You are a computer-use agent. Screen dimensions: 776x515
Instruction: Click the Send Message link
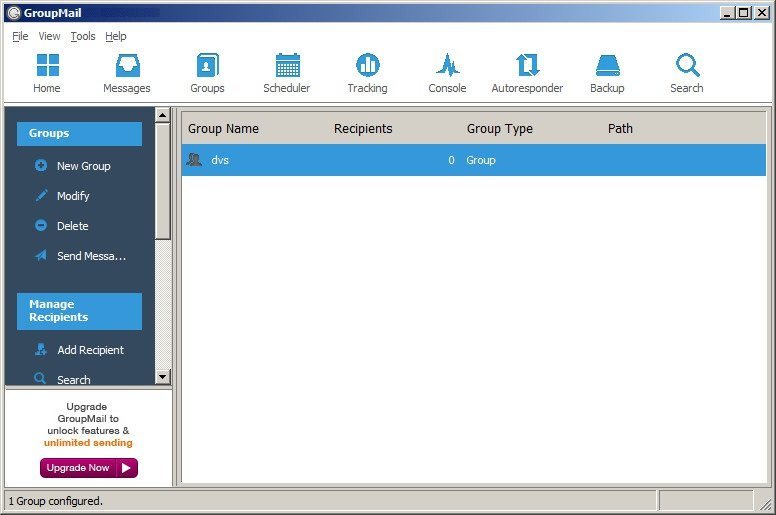(92, 256)
